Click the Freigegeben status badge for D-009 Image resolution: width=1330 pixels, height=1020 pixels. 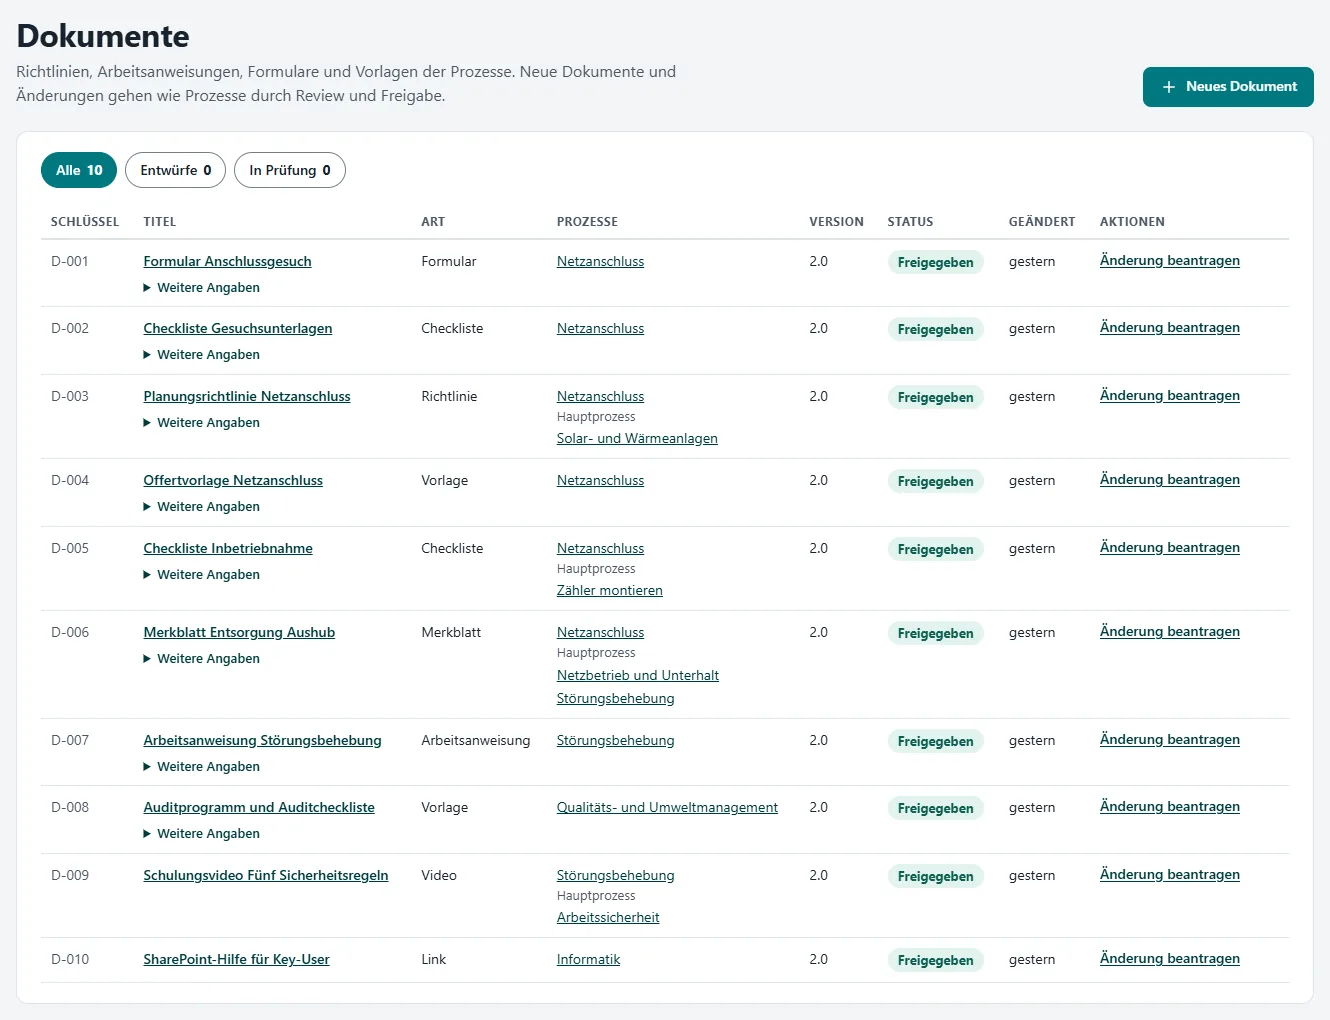click(x=935, y=876)
